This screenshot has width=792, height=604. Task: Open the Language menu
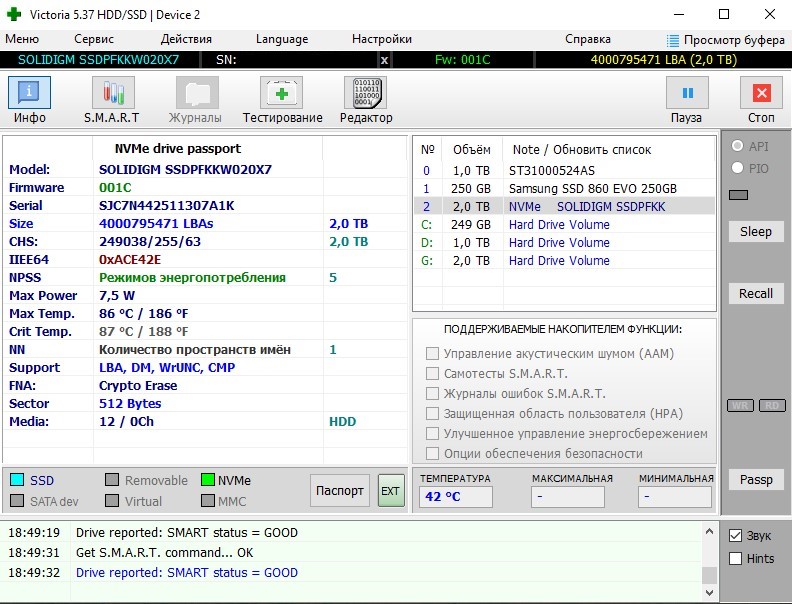coord(282,39)
